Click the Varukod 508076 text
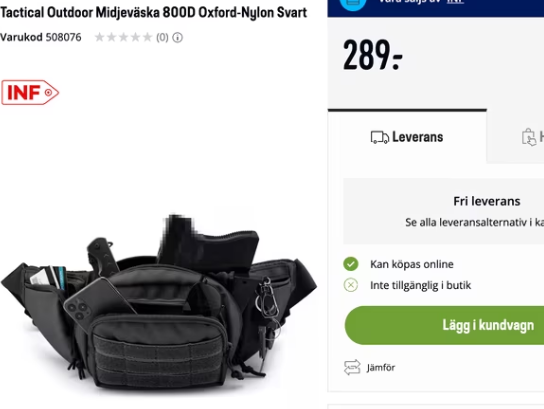Screen dimensions: 544x409 pos(41,37)
